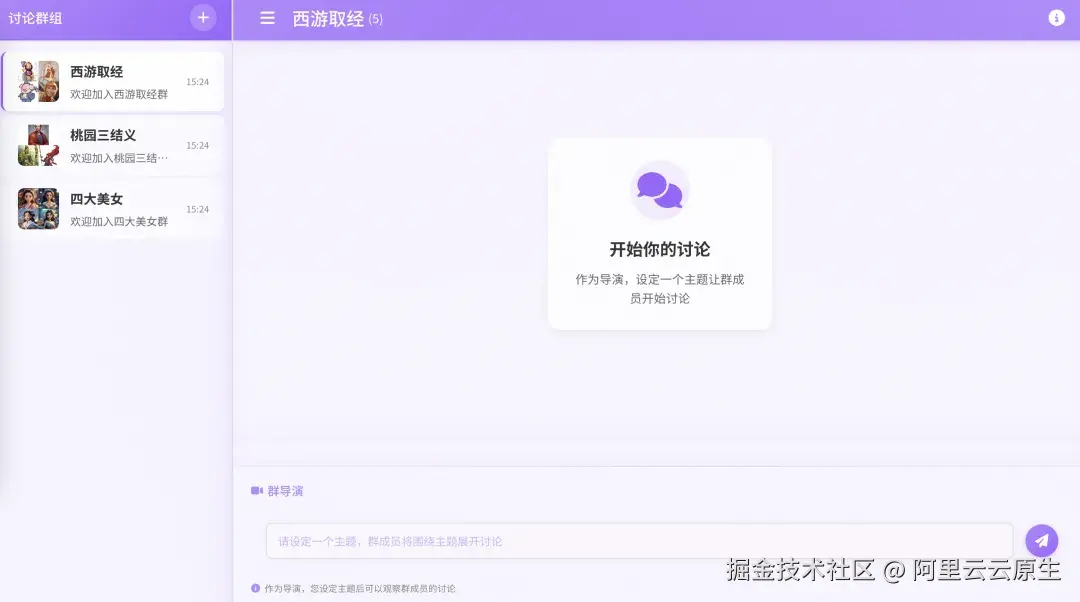The width and height of the screenshot is (1080, 602).
Task: Select the 西游取经 group in the list
Action: coord(114,81)
